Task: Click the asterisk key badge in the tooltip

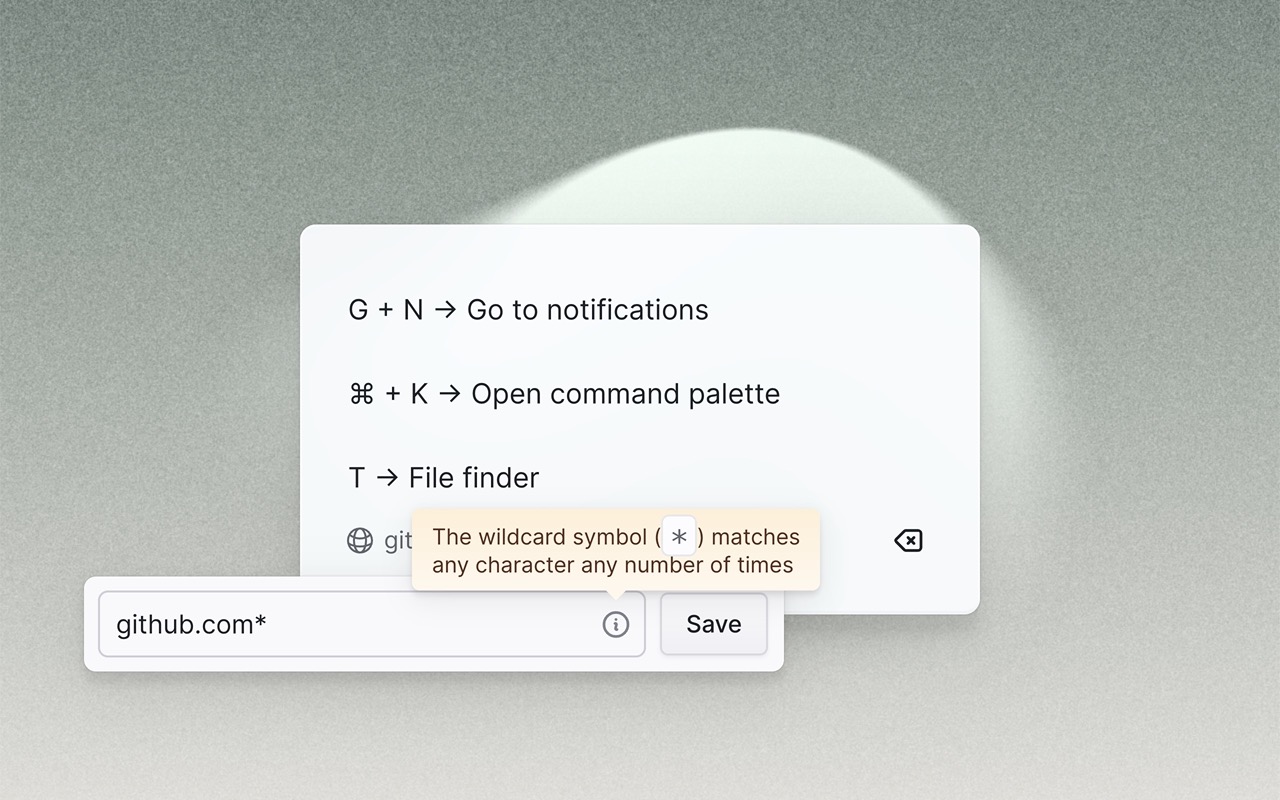Action: (679, 537)
